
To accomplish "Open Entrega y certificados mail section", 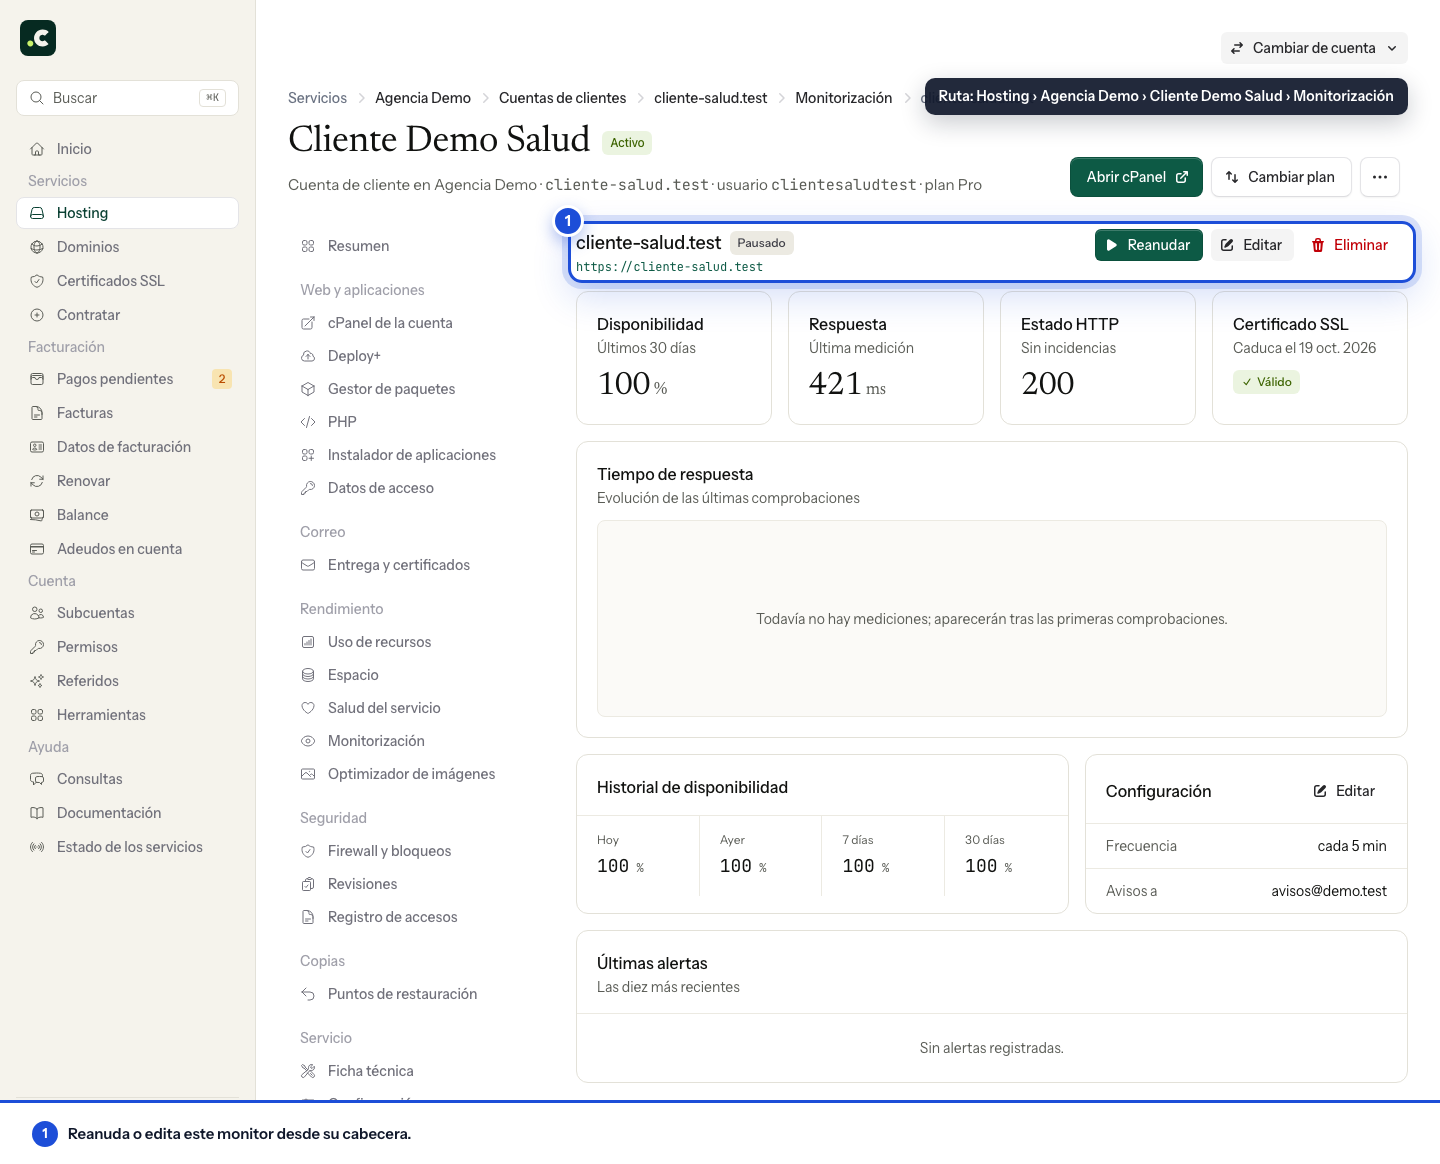I will pyautogui.click(x=414, y=565).
